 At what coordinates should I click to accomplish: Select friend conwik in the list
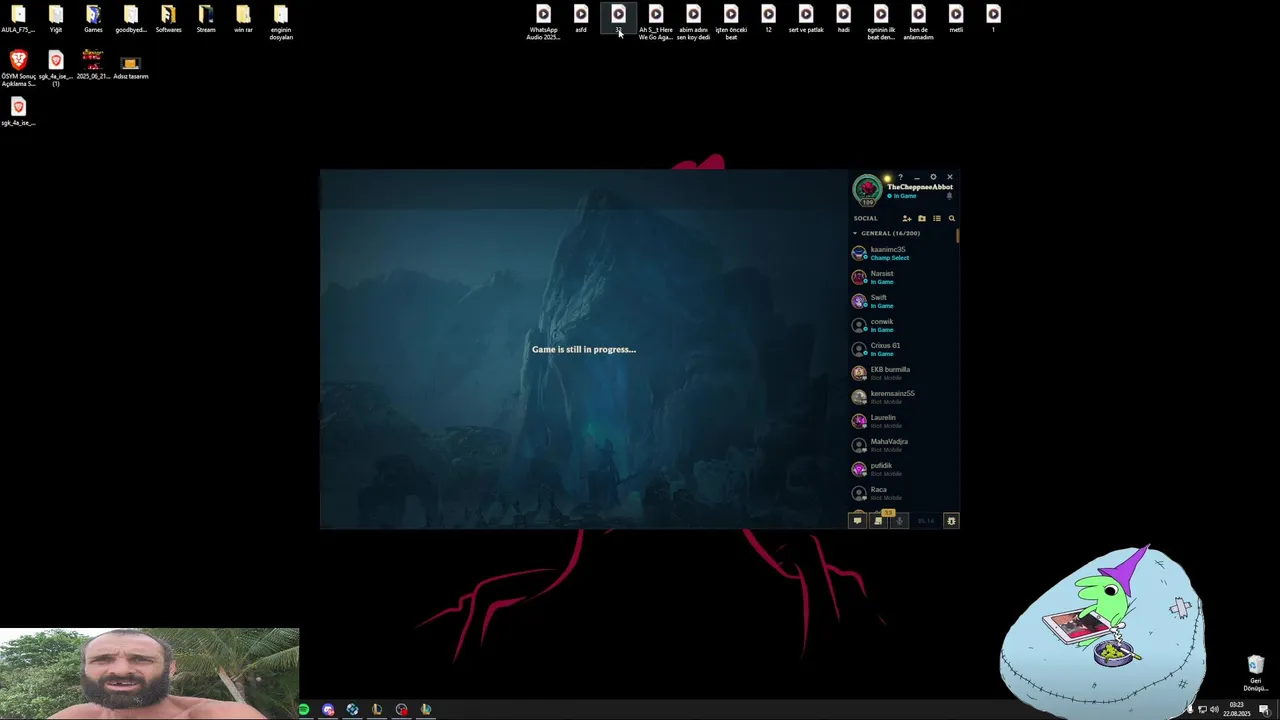[x=902, y=325]
